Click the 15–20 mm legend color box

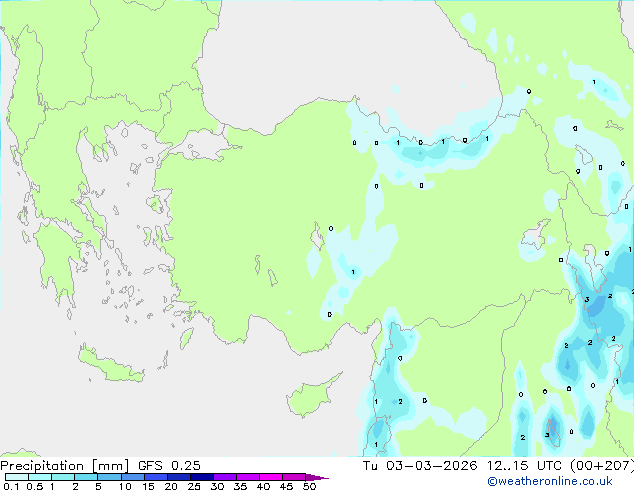[x=156, y=477]
